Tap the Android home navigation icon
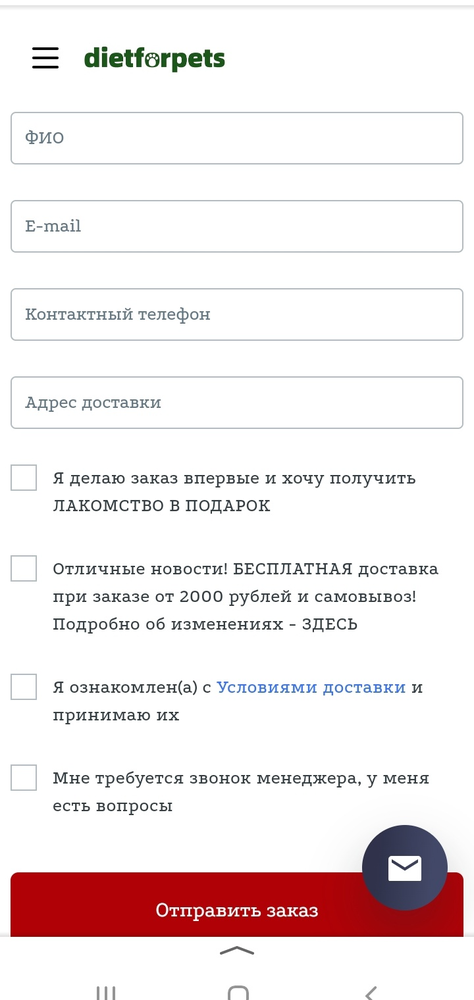Viewport: 474px width, 1000px height. (x=237, y=992)
